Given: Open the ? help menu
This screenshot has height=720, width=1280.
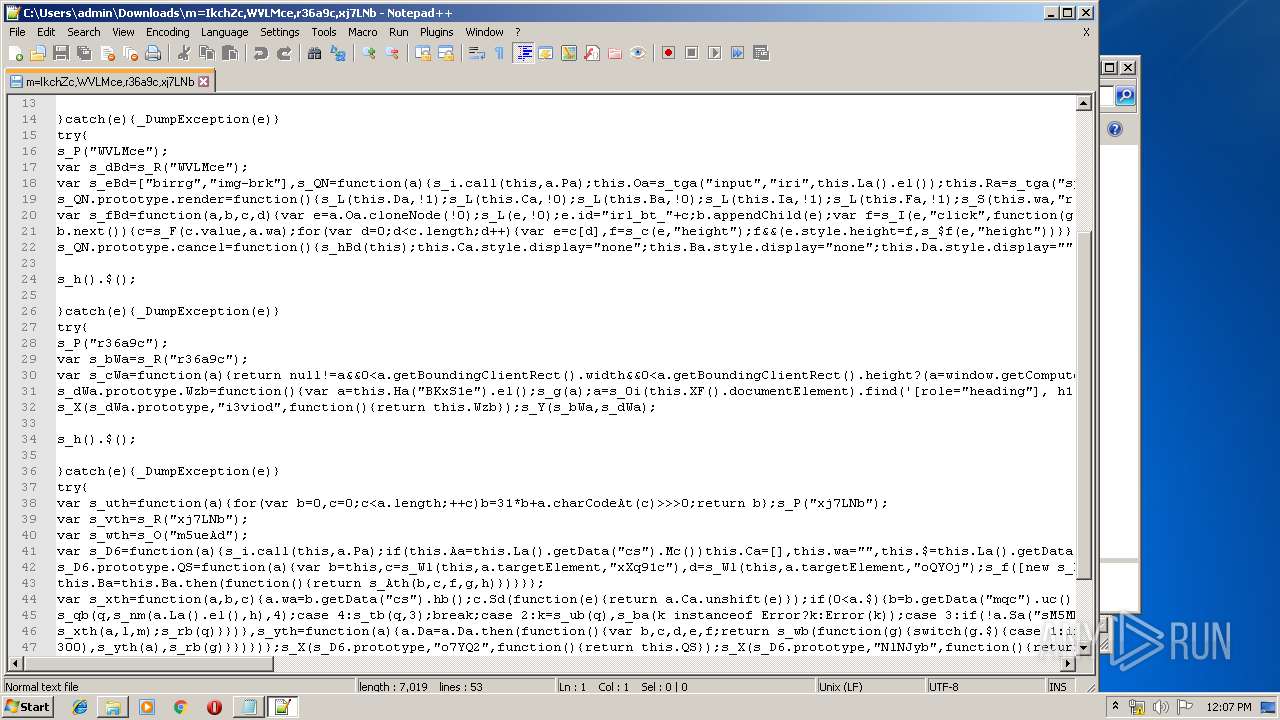Looking at the screenshot, I should pyautogui.click(x=517, y=32).
